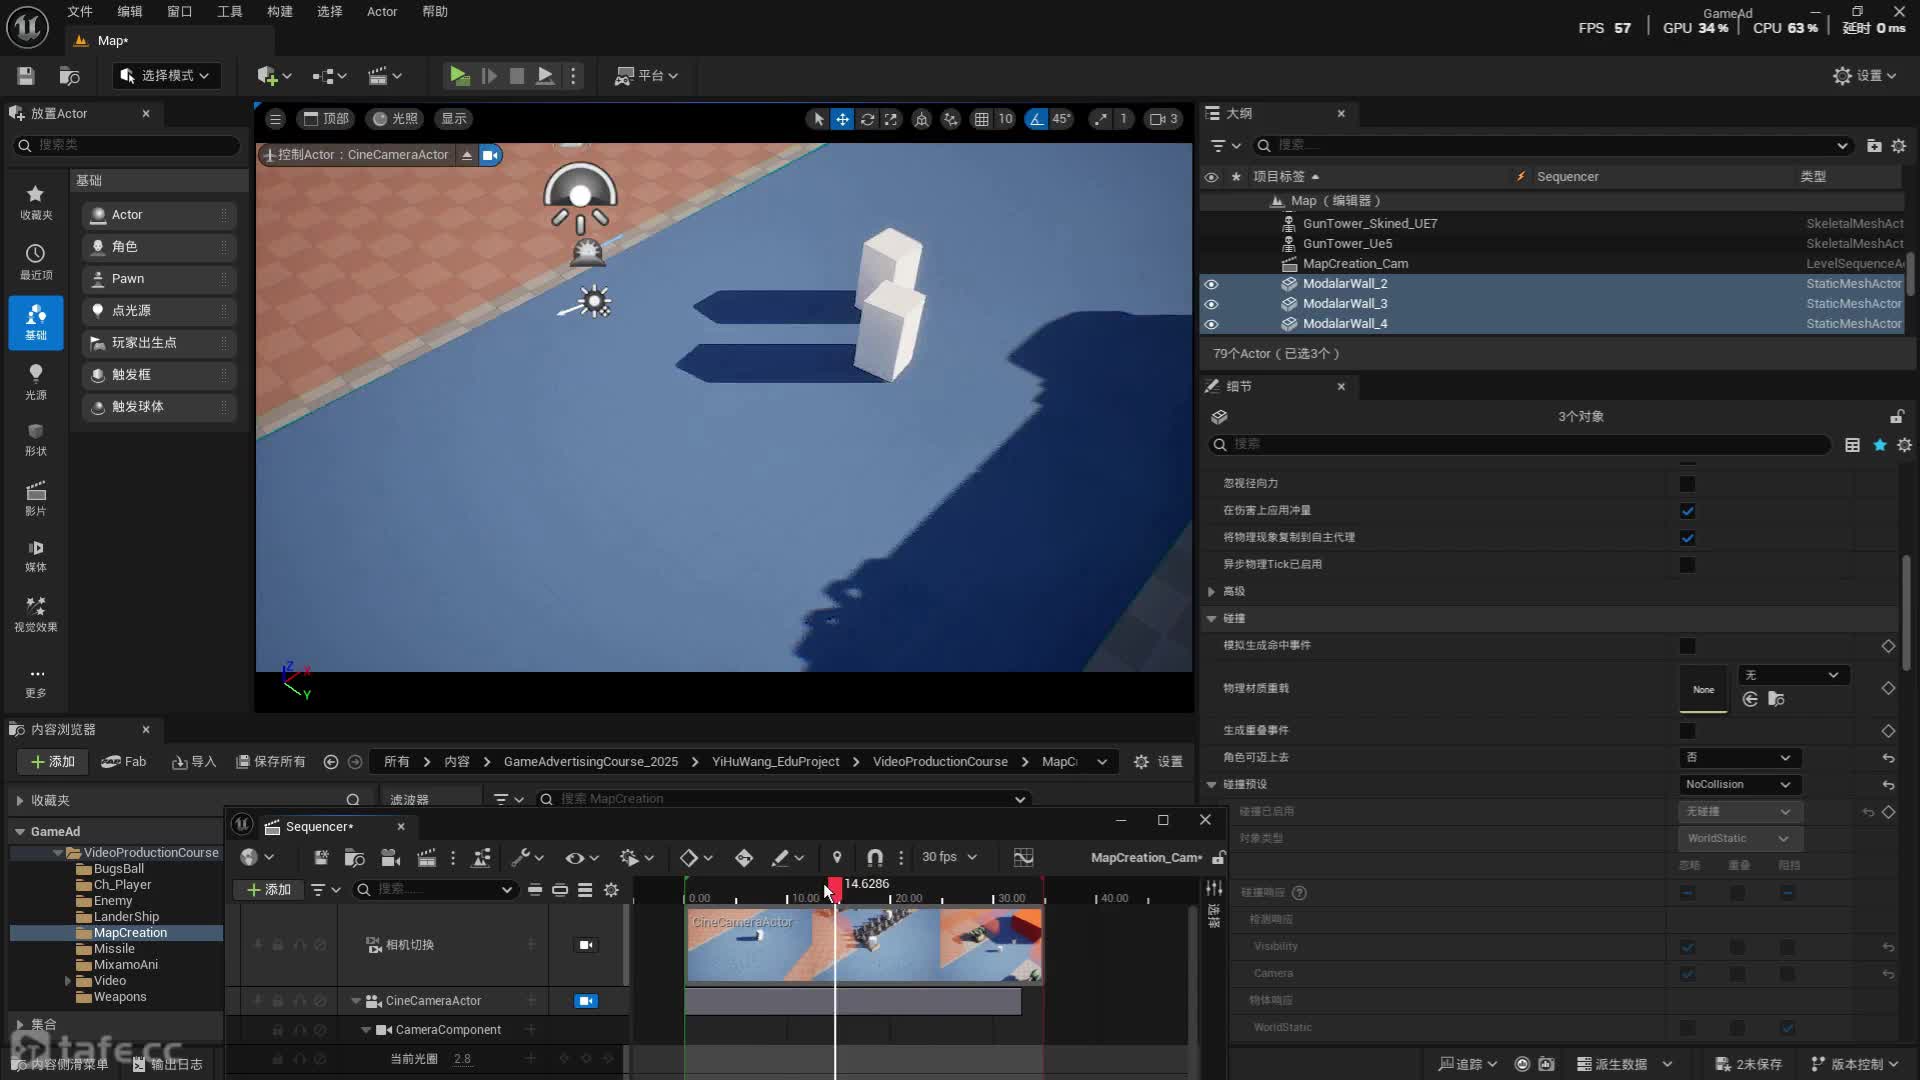The height and width of the screenshot is (1080, 1920).
Task: Open the 光源 lights category
Action: click(35, 381)
